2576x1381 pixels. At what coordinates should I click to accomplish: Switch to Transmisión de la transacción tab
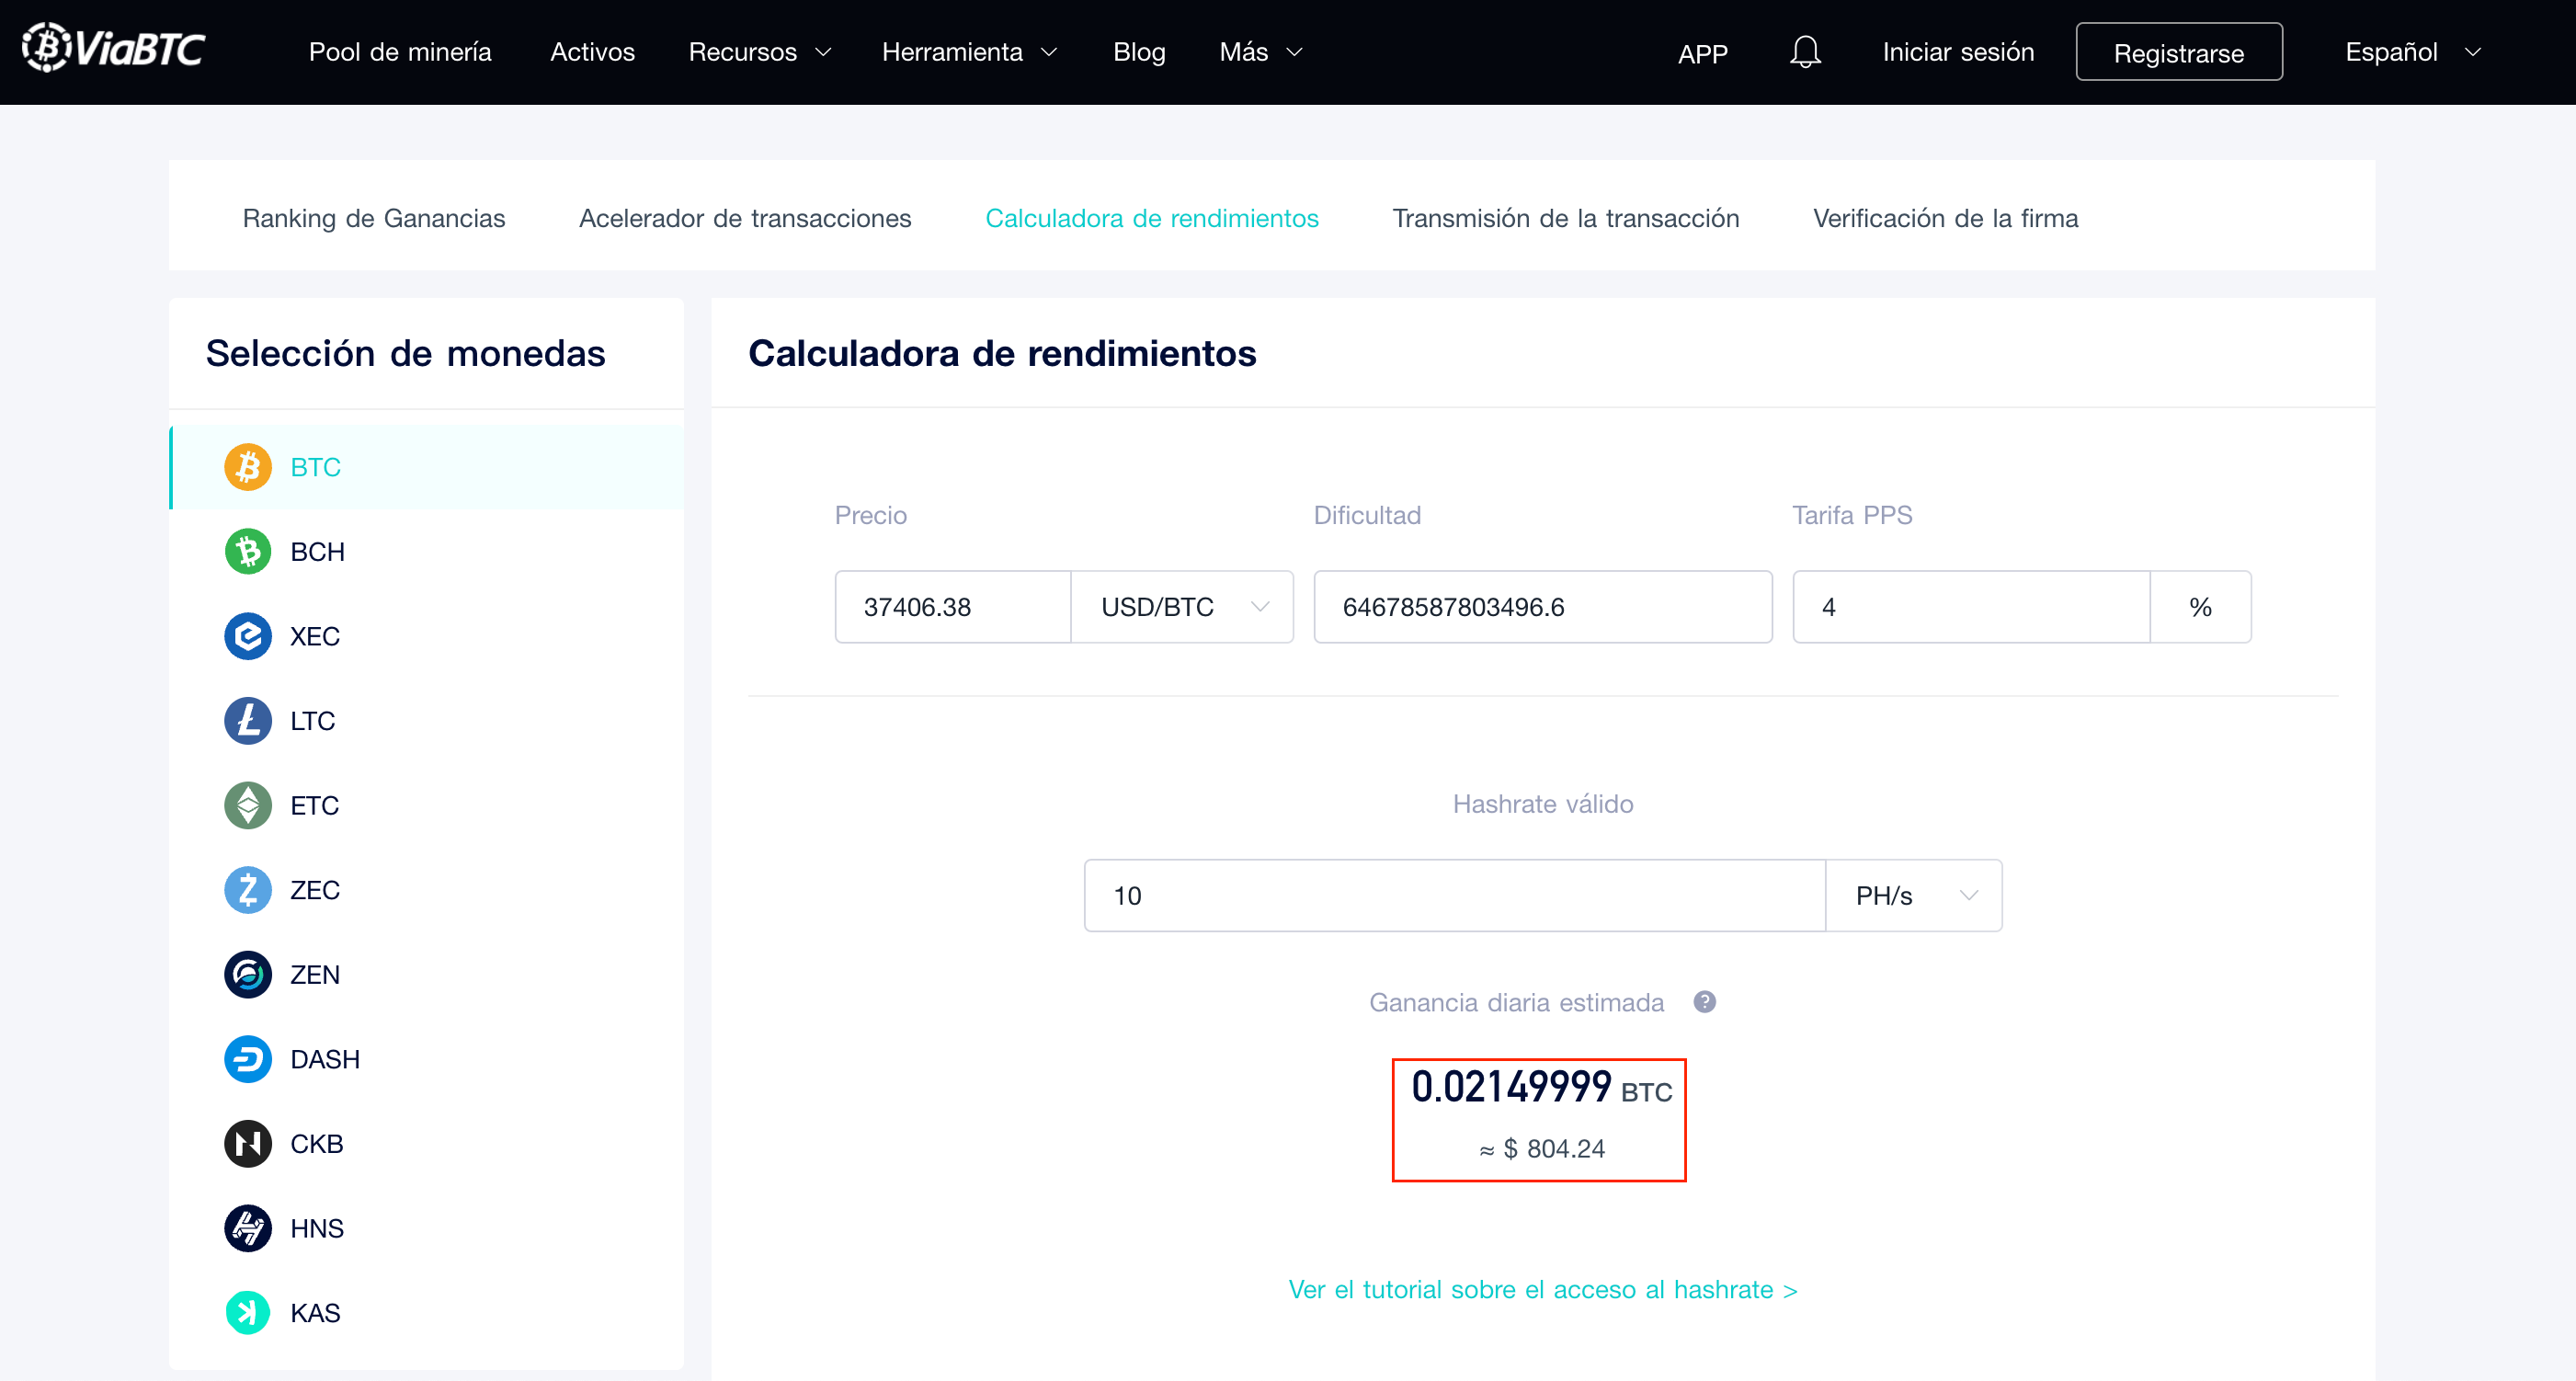point(1565,218)
